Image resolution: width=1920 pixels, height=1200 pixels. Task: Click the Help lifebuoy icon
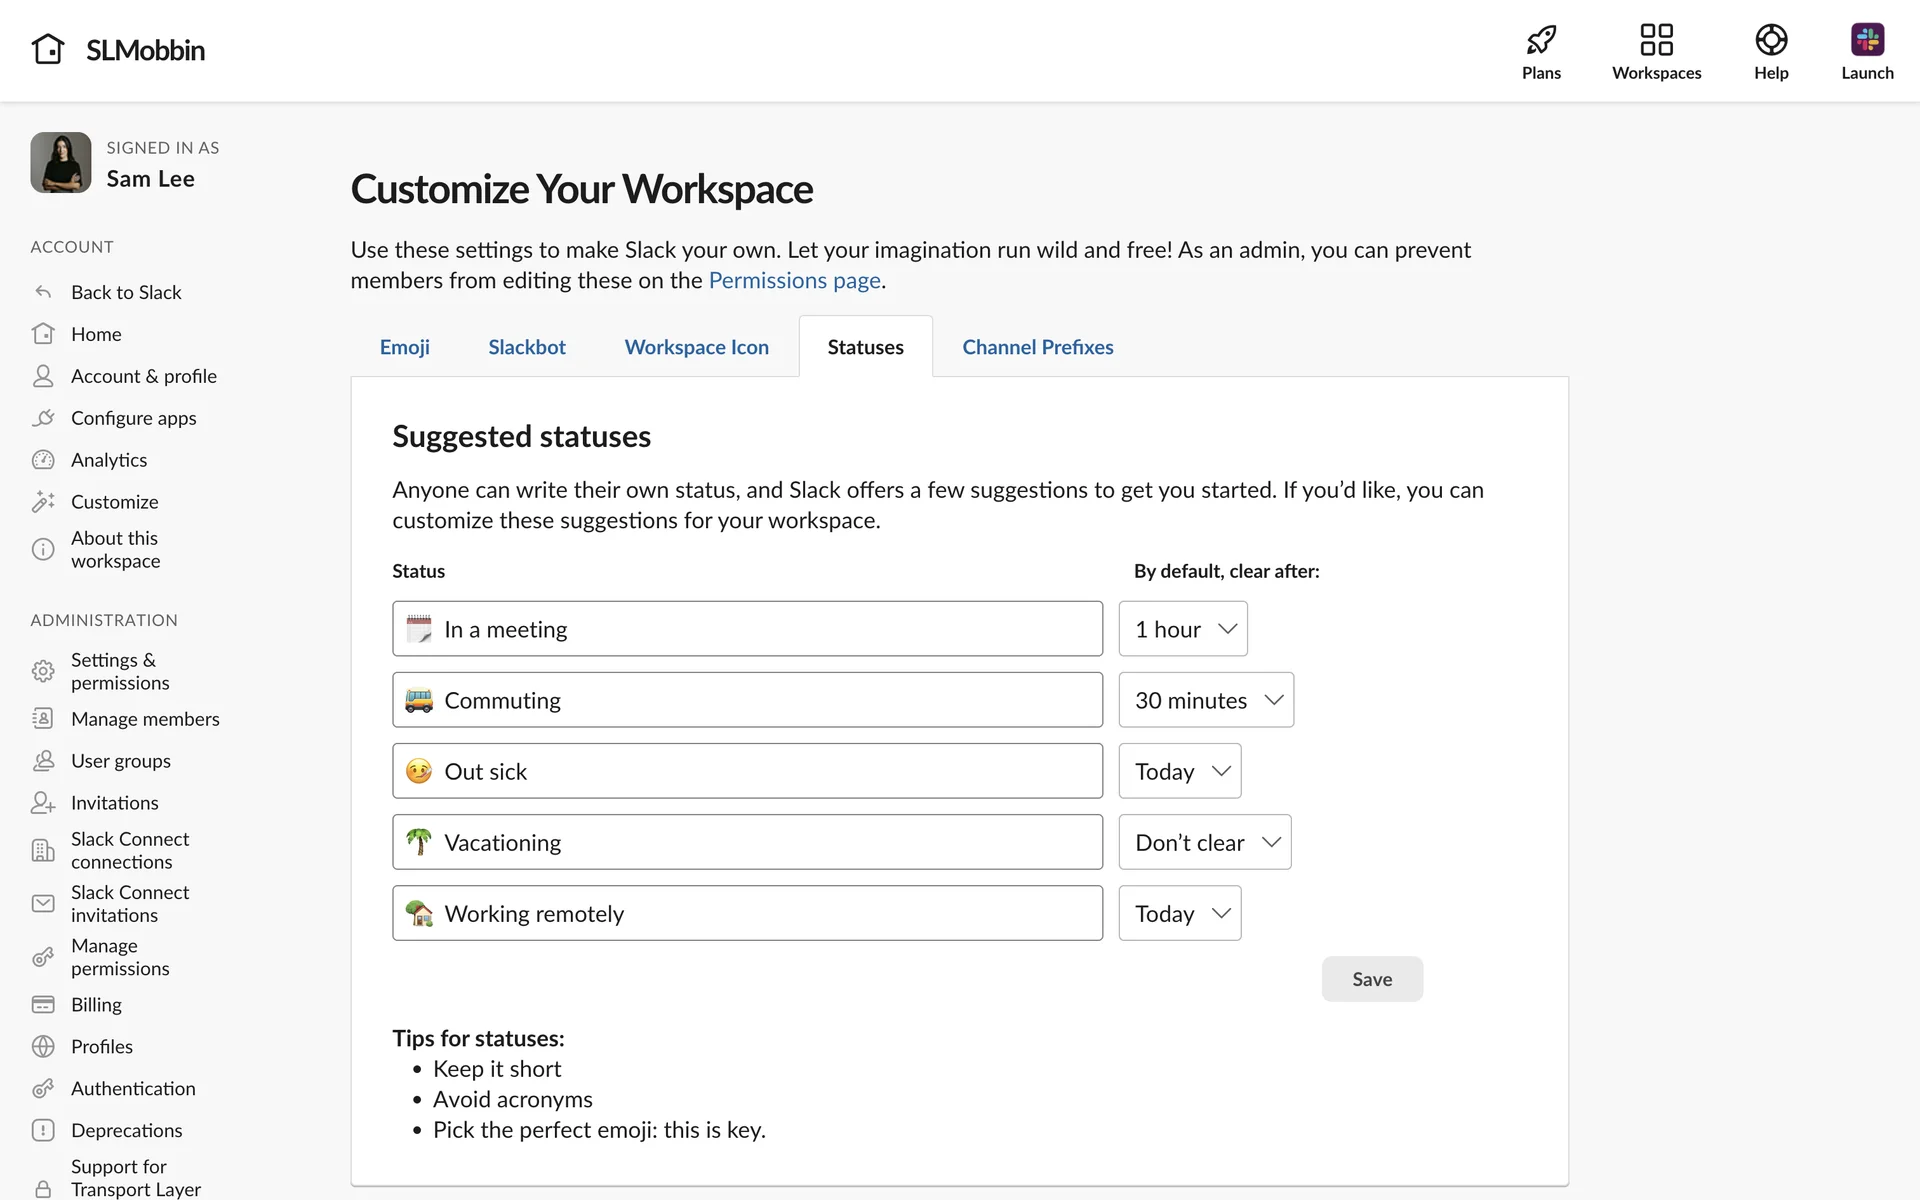tap(1770, 40)
